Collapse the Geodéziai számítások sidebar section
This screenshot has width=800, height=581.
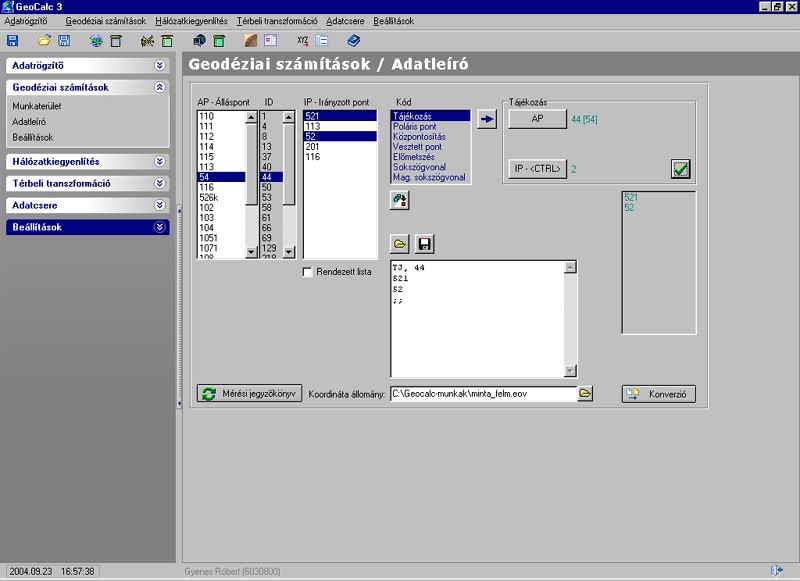(x=160, y=87)
